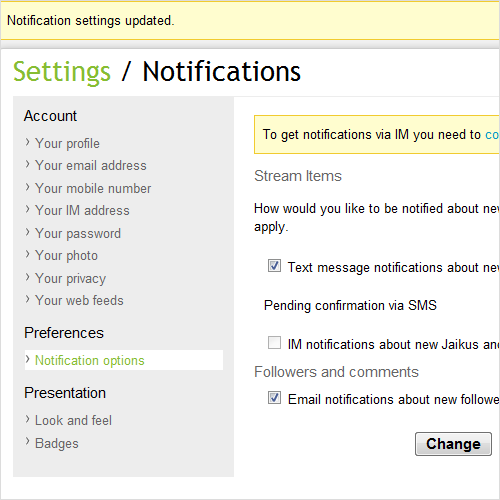Screen dimensions: 500x500
Task: Open the Your privacy settings page
Action: (x=71, y=279)
